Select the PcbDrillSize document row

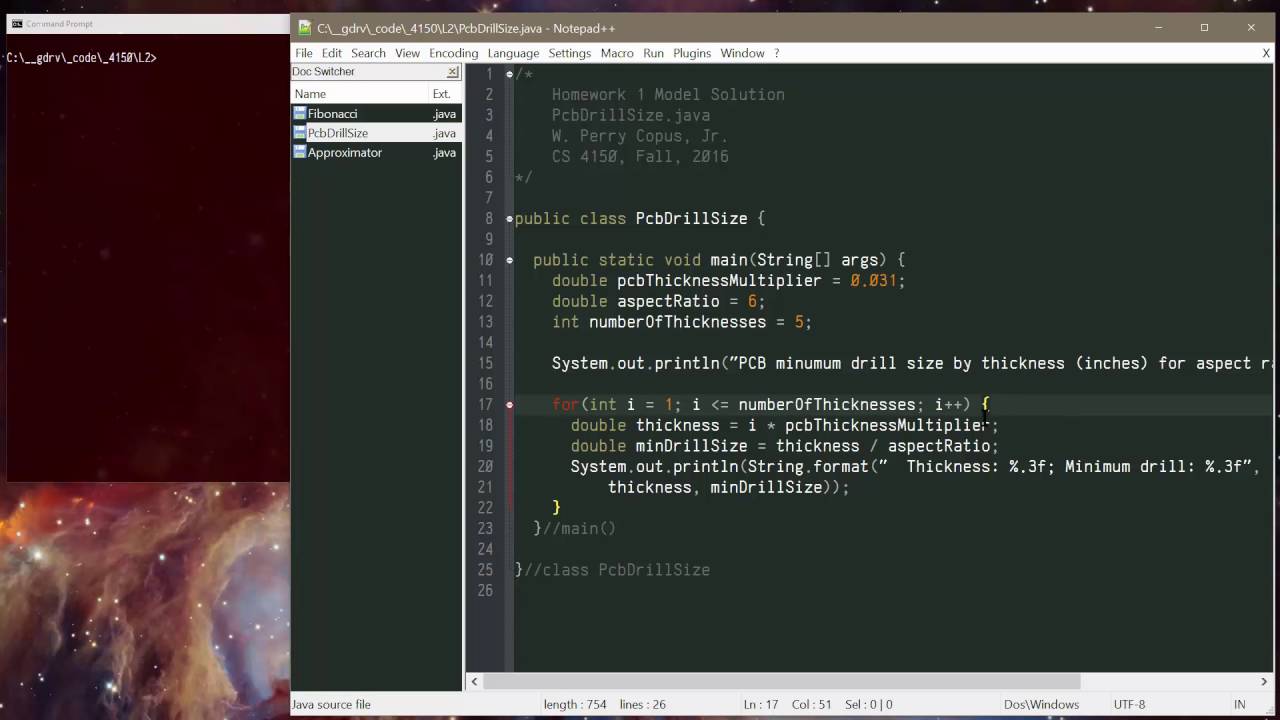click(x=376, y=133)
